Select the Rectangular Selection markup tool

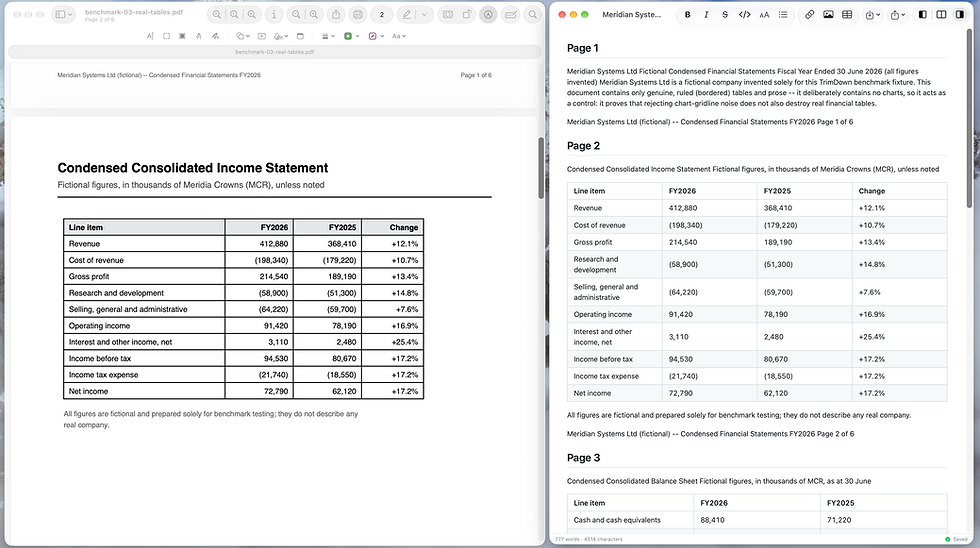click(x=166, y=36)
